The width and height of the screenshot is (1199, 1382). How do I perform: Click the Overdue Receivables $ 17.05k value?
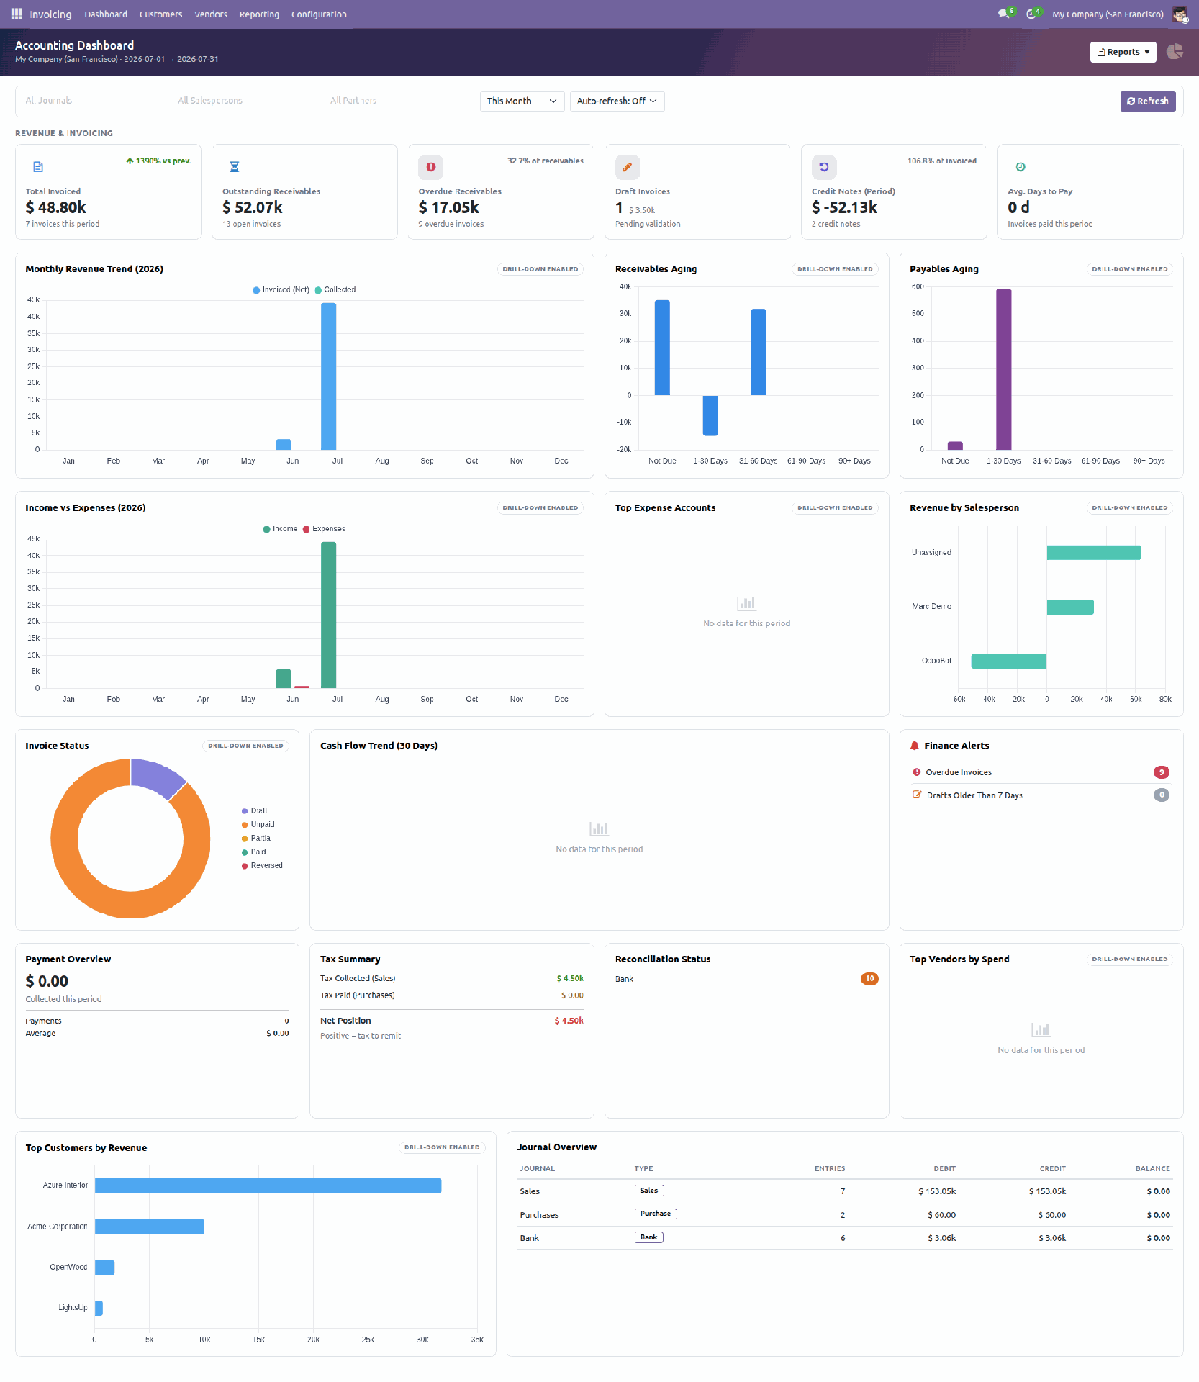click(x=449, y=207)
